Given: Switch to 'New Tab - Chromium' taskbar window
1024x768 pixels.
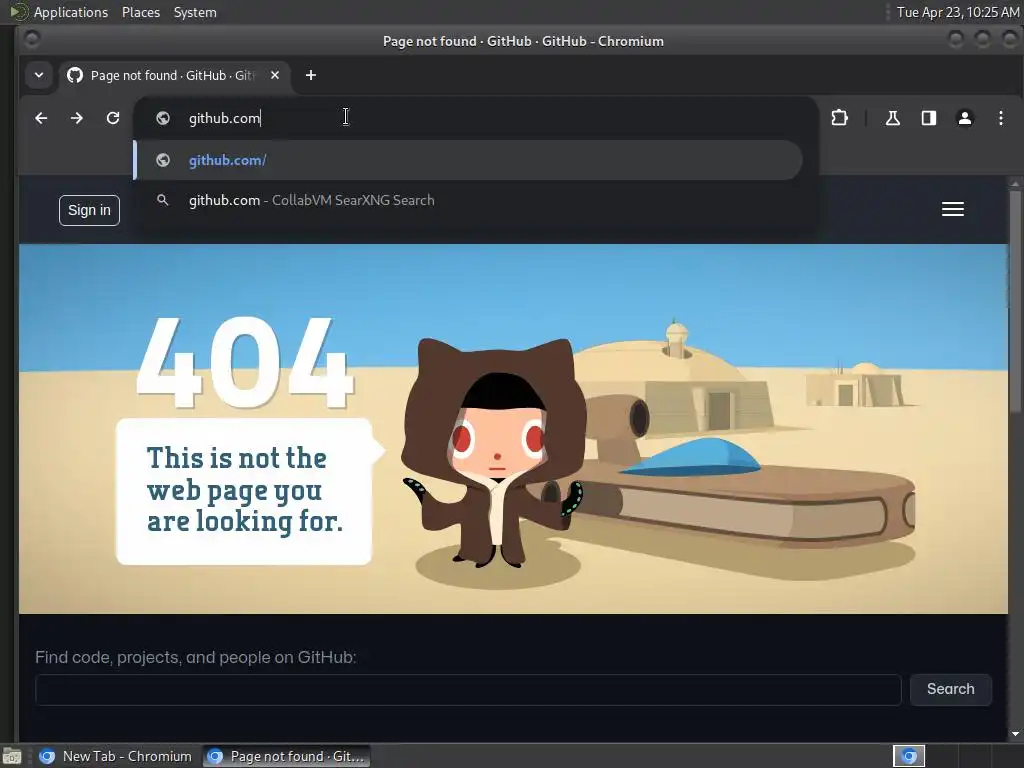Looking at the screenshot, I should [x=116, y=756].
